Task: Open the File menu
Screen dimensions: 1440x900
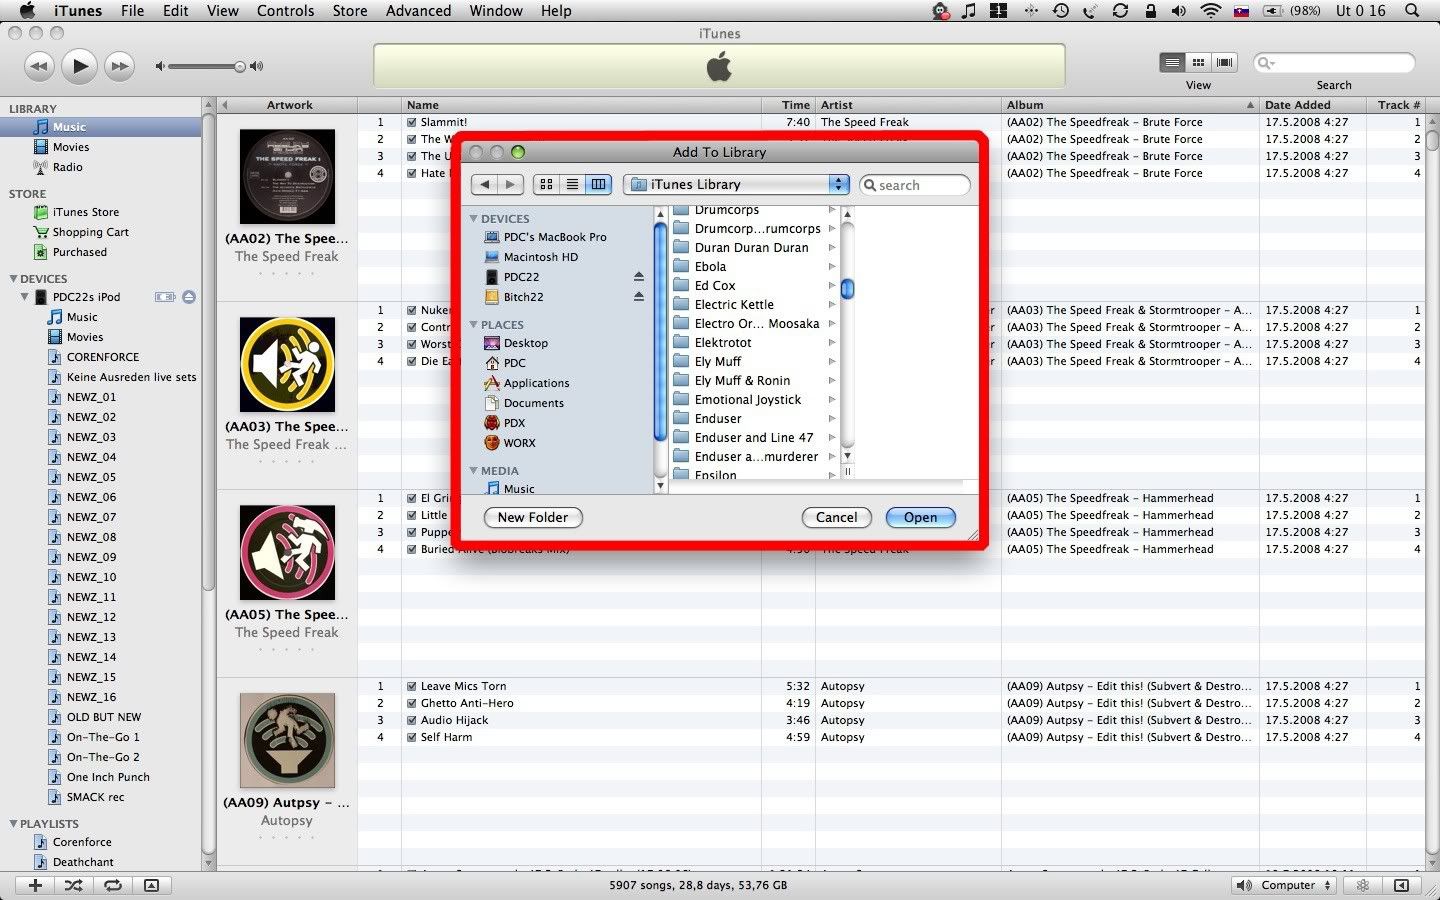Action: coord(132,11)
